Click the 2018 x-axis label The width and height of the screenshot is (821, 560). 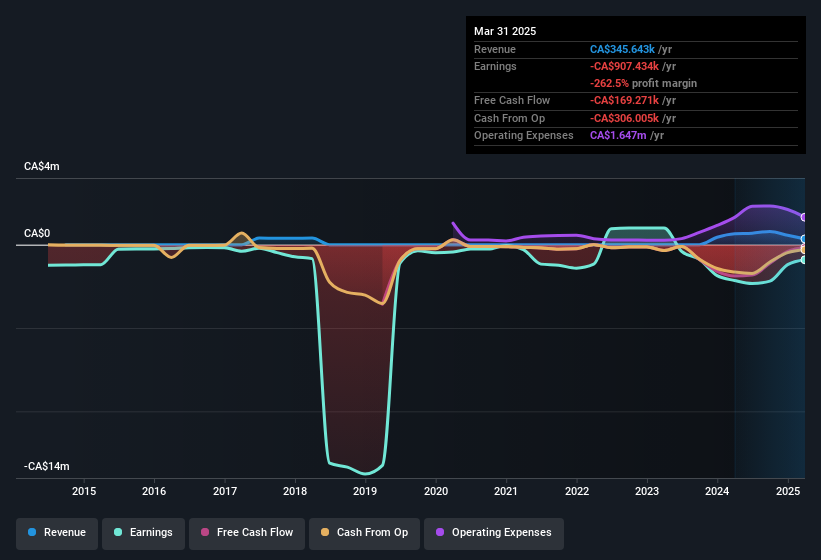[x=295, y=491]
